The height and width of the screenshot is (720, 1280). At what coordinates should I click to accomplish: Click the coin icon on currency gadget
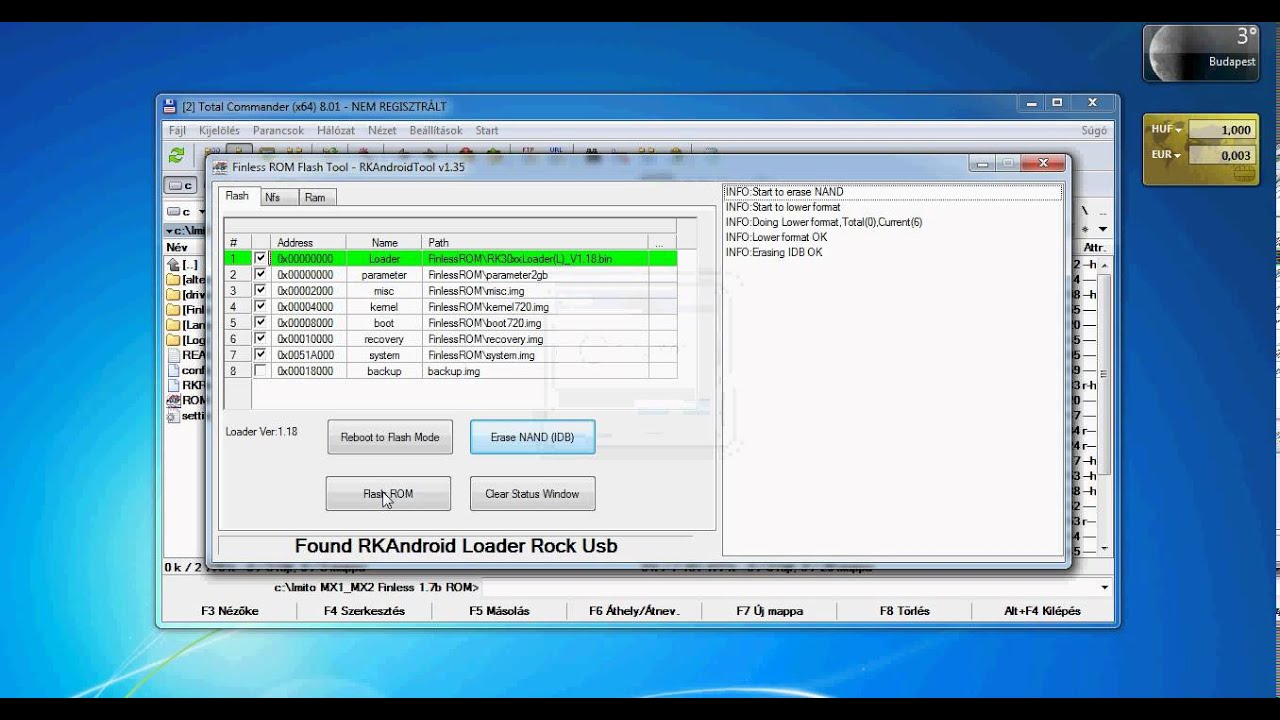pos(1244,172)
